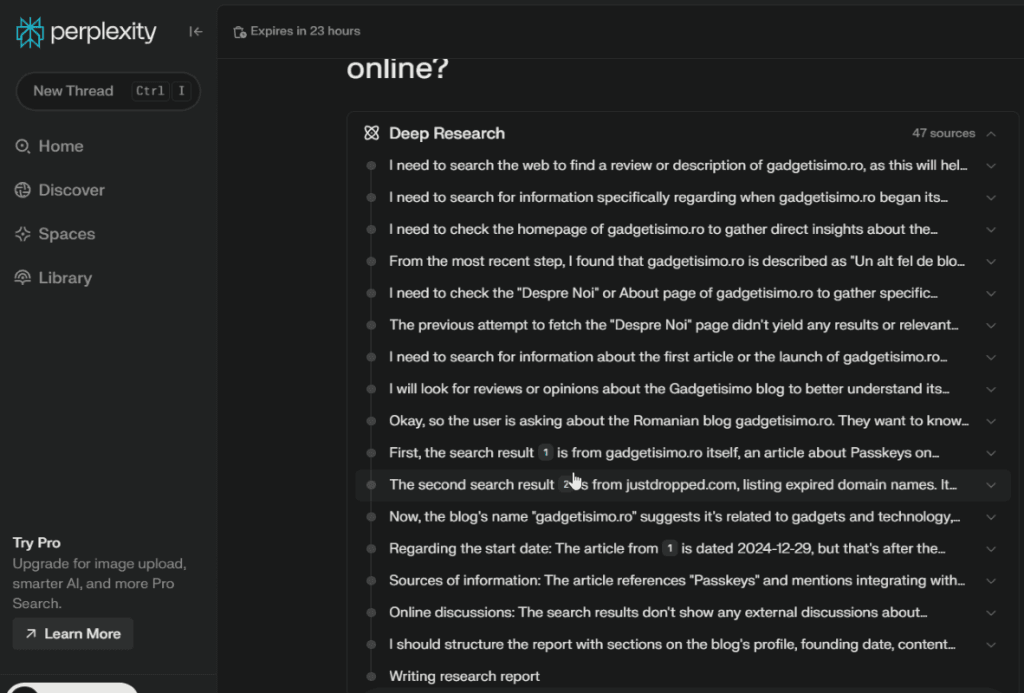Expand step 'The previous attempt to fetch'
The height and width of the screenshot is (693, 1024).
point(991,326)
